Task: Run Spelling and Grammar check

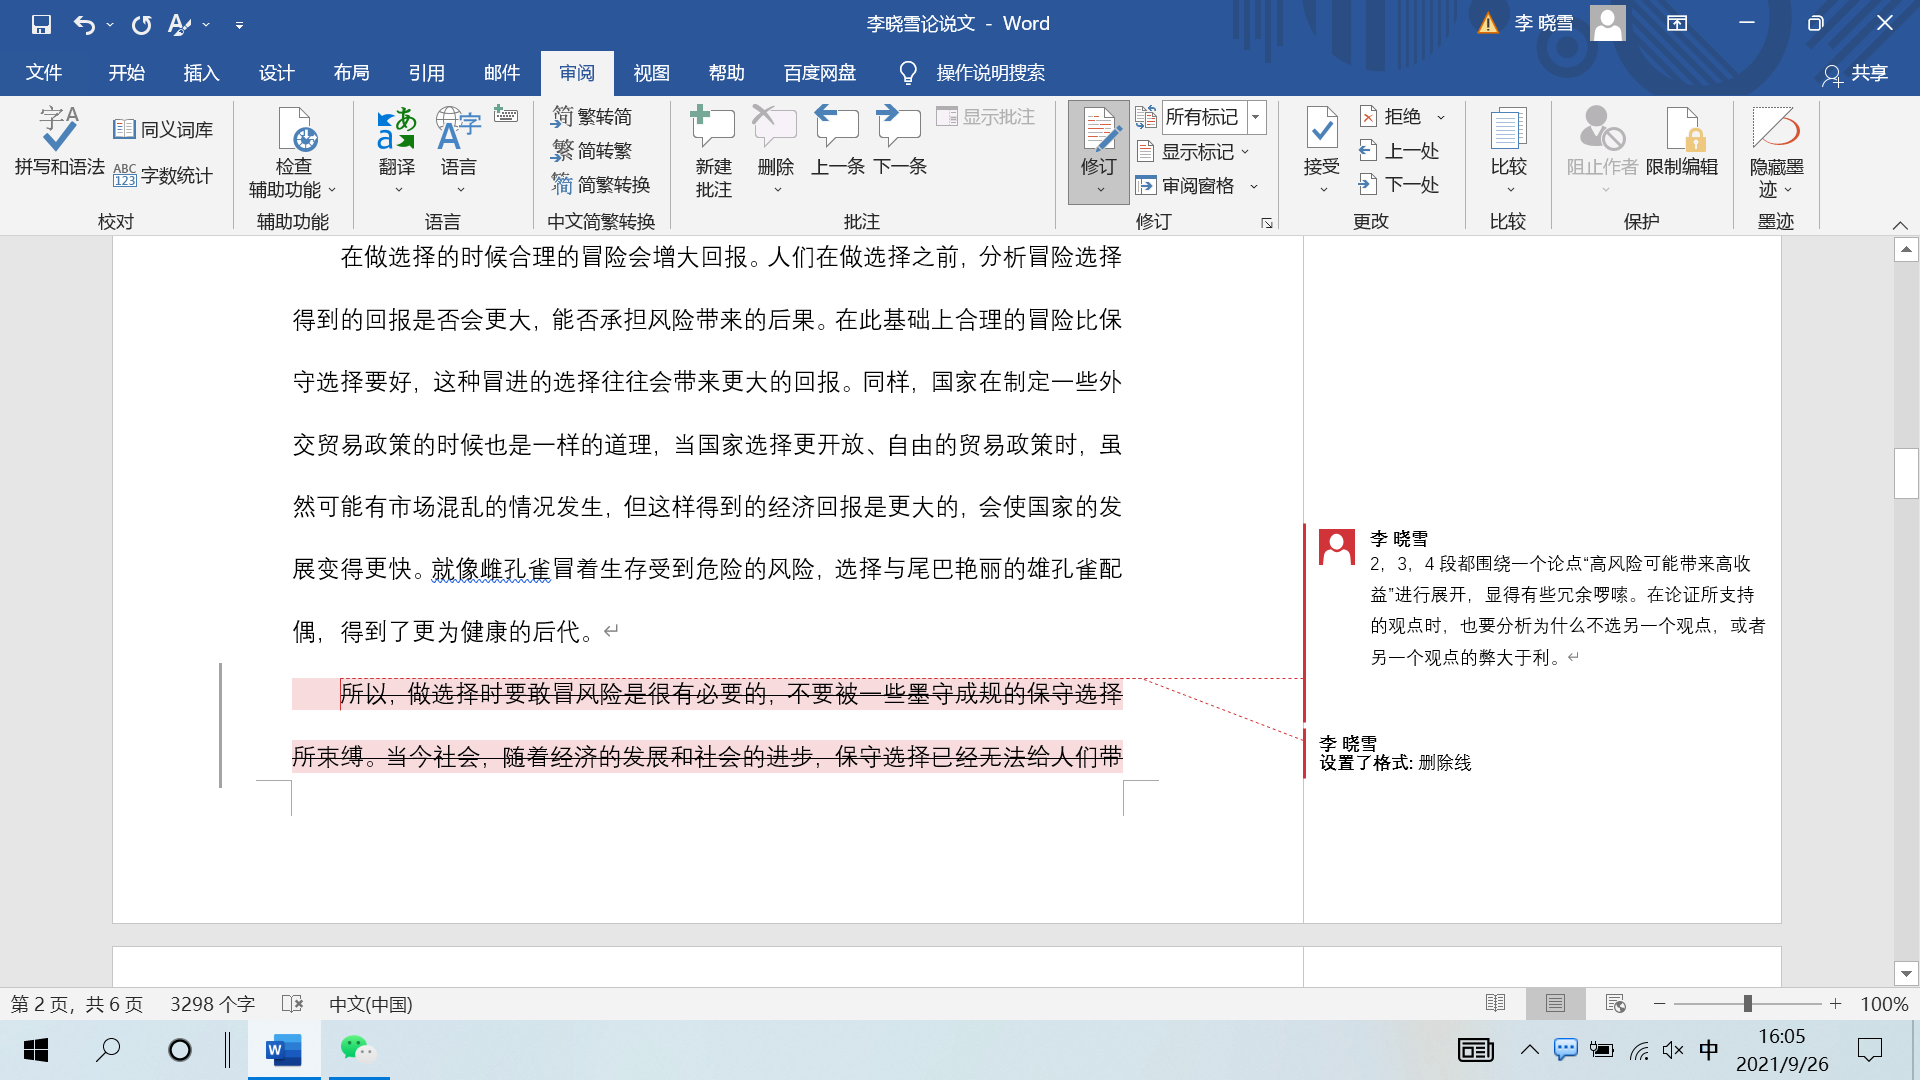Action: pos(59,141)
